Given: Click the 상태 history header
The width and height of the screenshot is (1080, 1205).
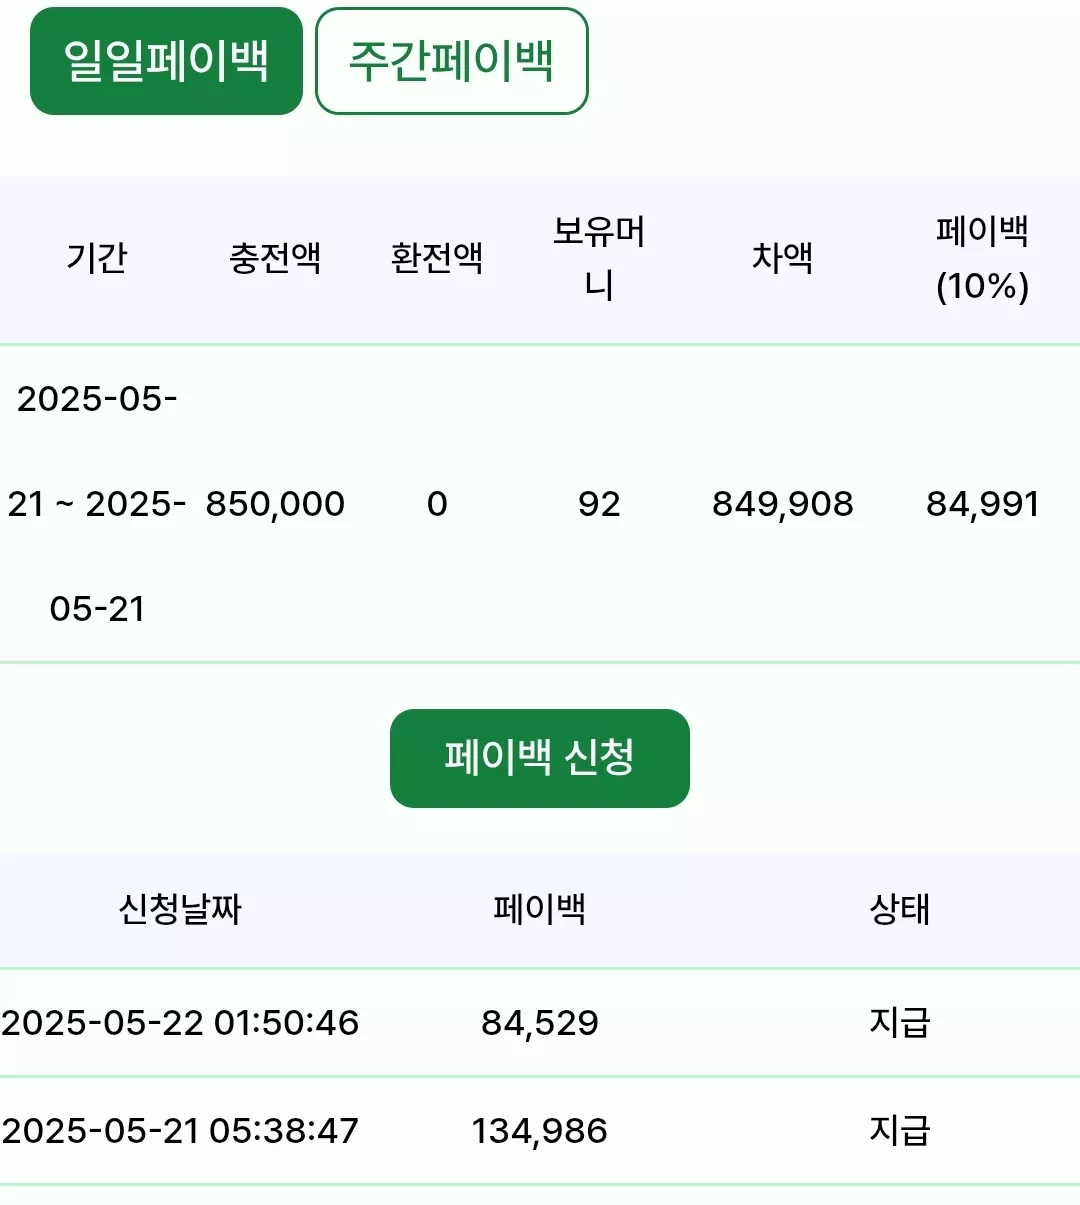Looking at the screenshot, I should click(x=900, y=909).
